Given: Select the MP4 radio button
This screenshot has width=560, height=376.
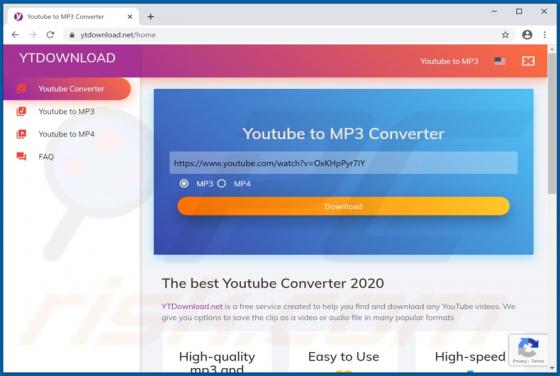Looking at the screenshot, I should (221, 184).
